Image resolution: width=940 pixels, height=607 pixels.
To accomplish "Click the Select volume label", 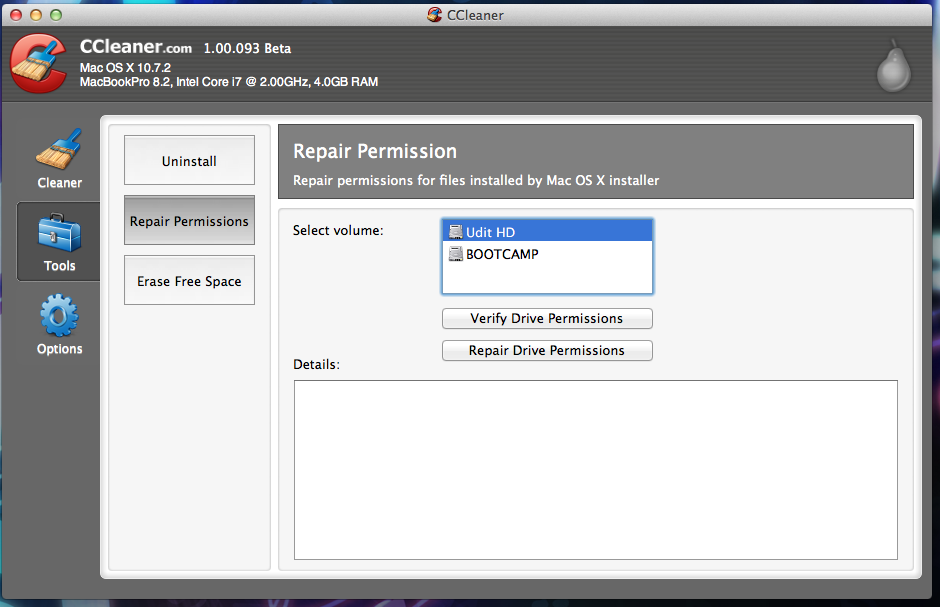I will [338, 231].
